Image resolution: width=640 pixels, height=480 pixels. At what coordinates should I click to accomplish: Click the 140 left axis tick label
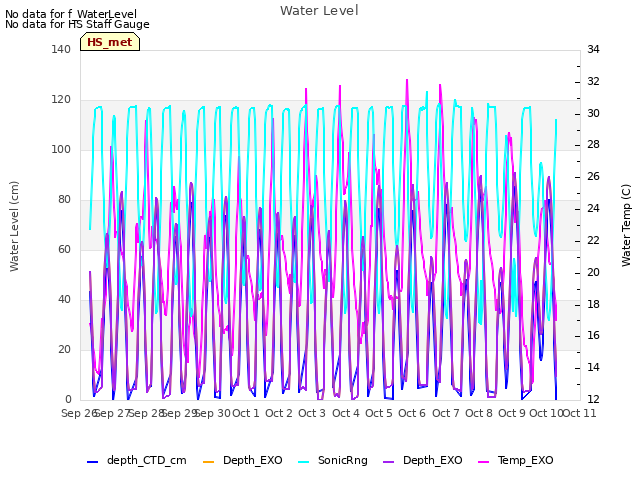[61, 49]
